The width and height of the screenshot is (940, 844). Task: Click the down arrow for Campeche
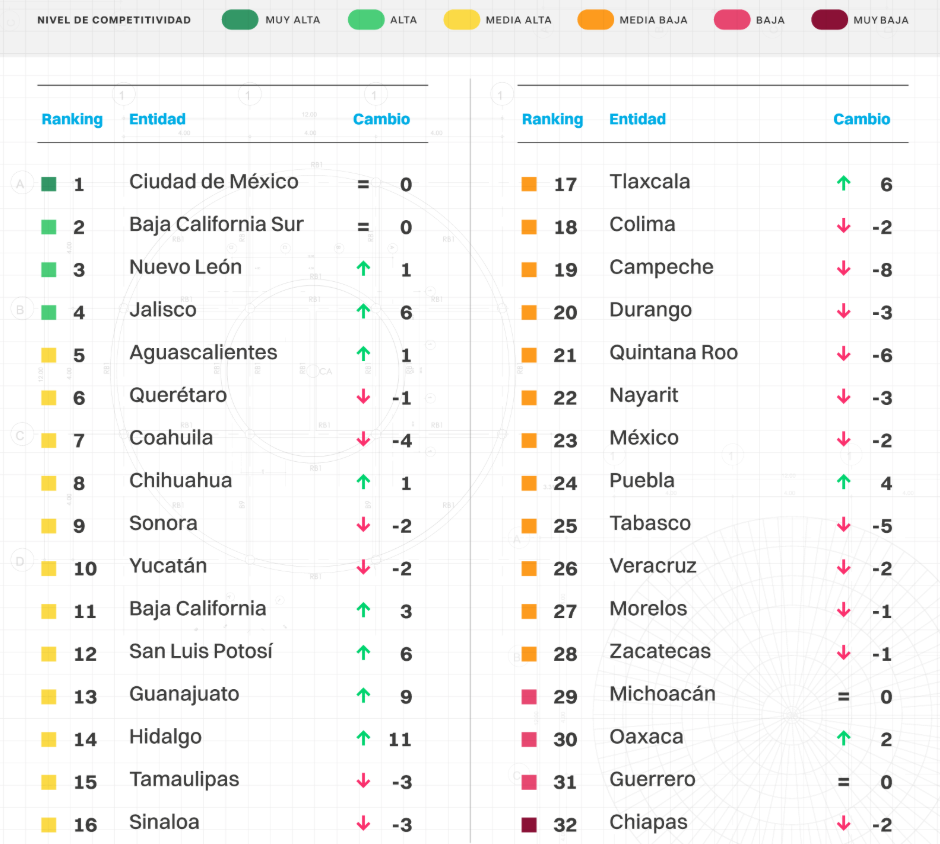(843, 269)
